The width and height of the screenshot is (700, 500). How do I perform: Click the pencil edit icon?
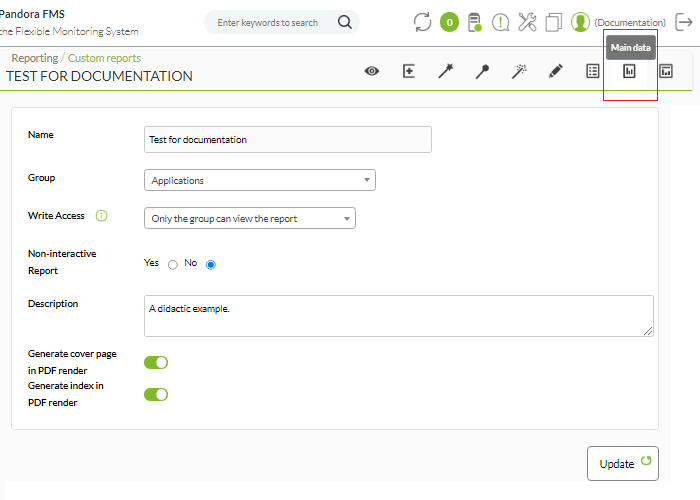555,71
